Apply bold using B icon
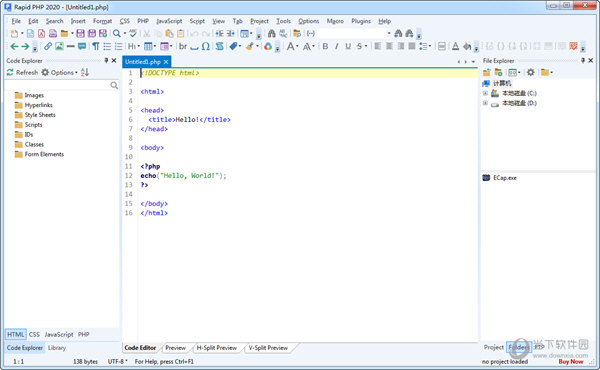Screen dimensions: 600x370 tap(325, 47)
